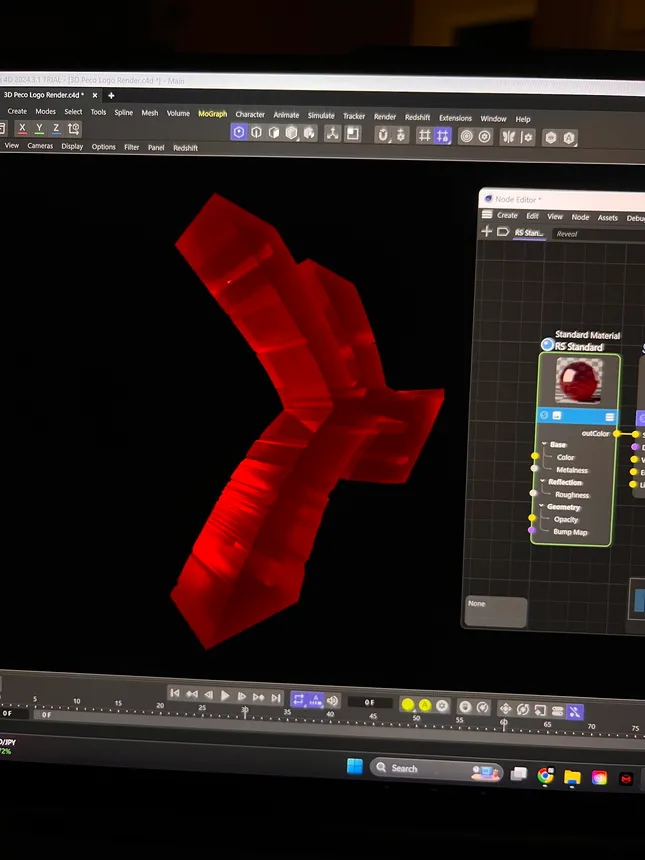The width and height of the screenshot is (645, 860).
Task: Click the gray hexagon render icon
Action: 551,138
